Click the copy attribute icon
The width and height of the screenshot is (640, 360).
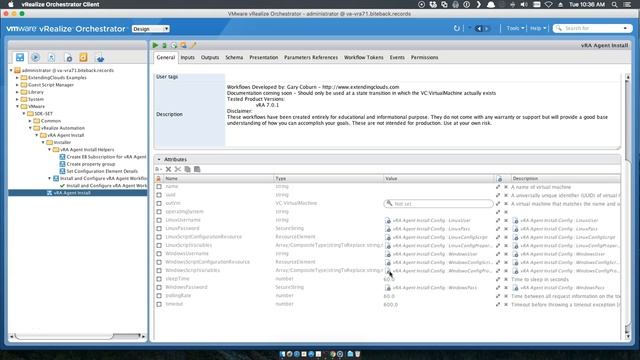[187, 169]
